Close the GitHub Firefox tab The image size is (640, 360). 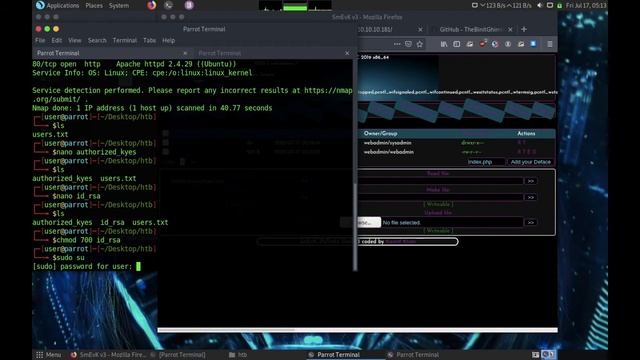[510, 29]
